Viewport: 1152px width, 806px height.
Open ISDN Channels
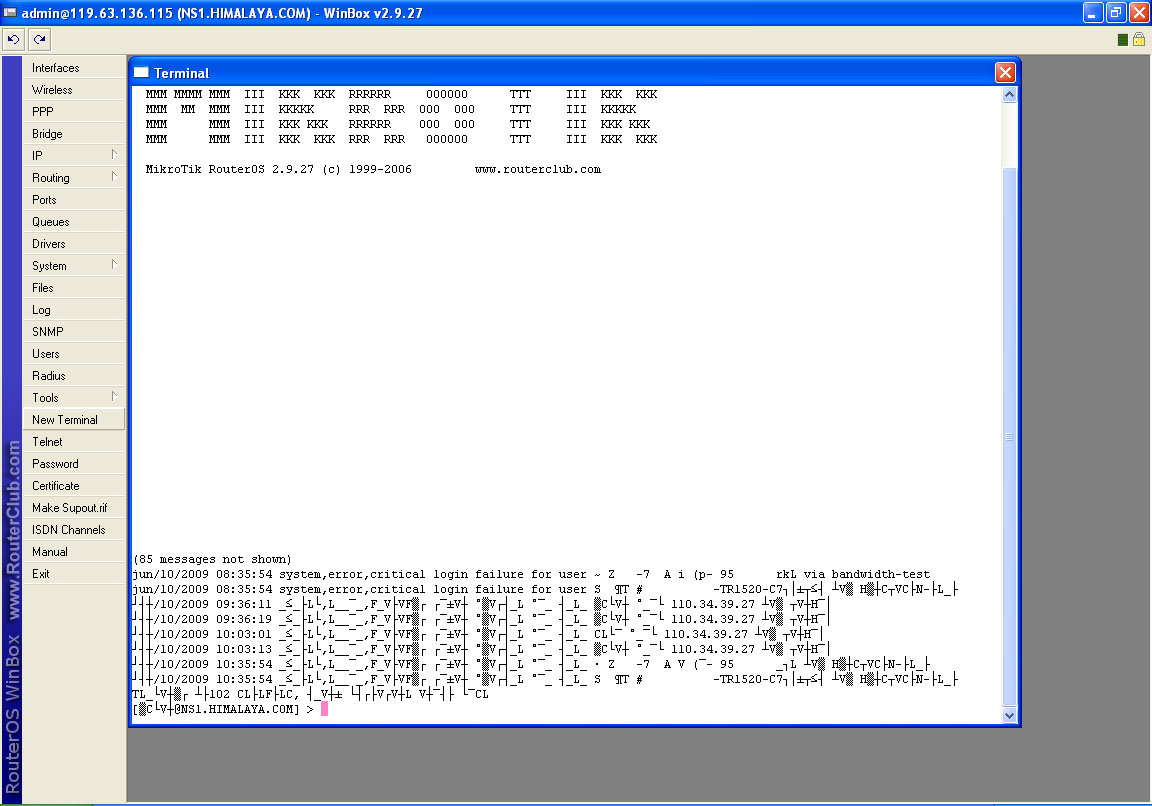(x=74, y=530)
